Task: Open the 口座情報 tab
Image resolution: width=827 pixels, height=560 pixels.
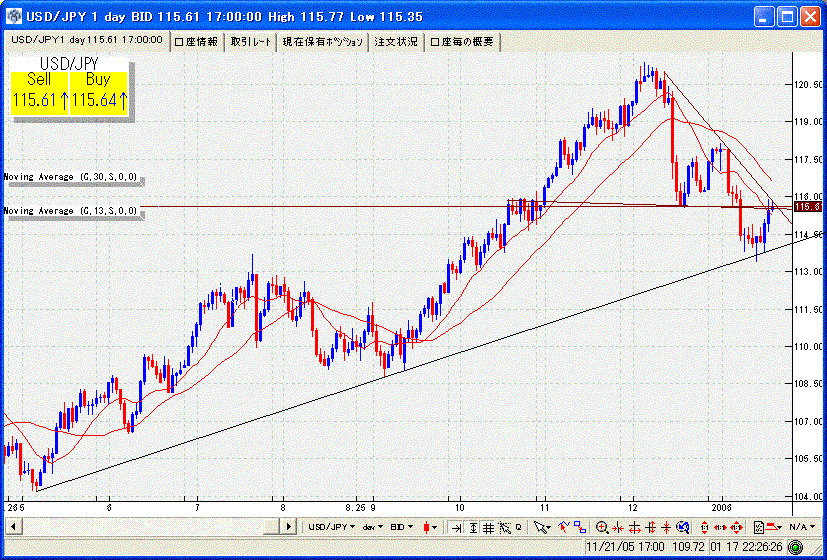Action: (196, 42)
